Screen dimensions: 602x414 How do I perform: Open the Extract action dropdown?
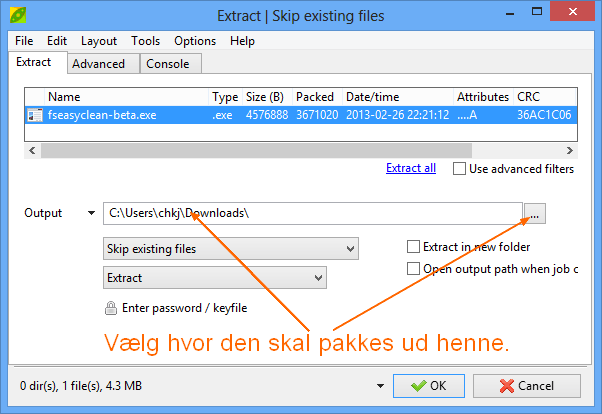(x=215, y=278)
